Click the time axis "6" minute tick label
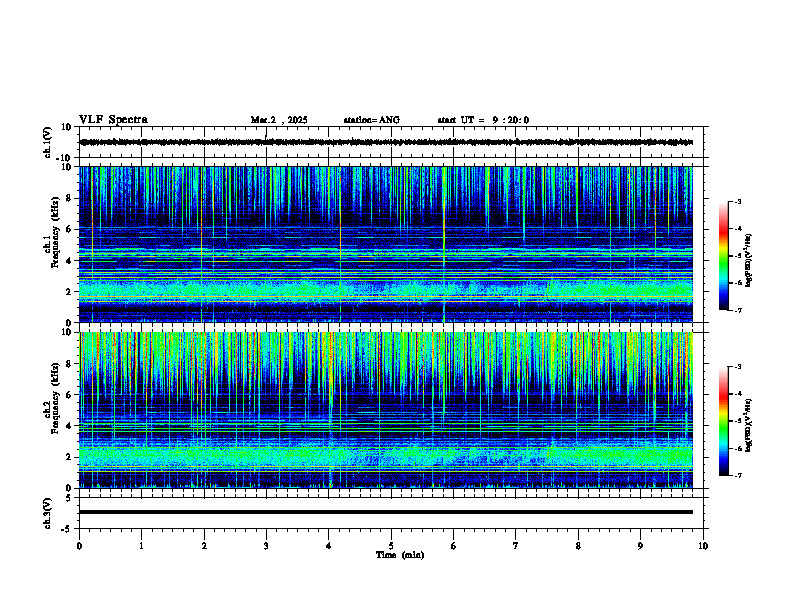 454,546
